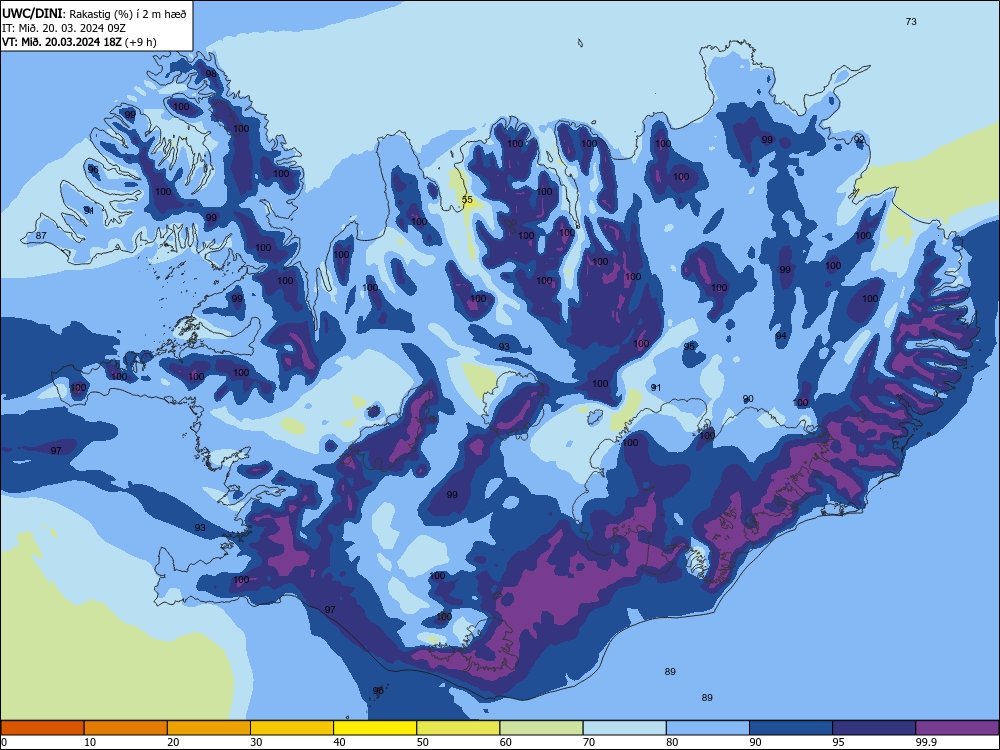Select the yellow-green 50–60 legend swatch

point(458,728)
